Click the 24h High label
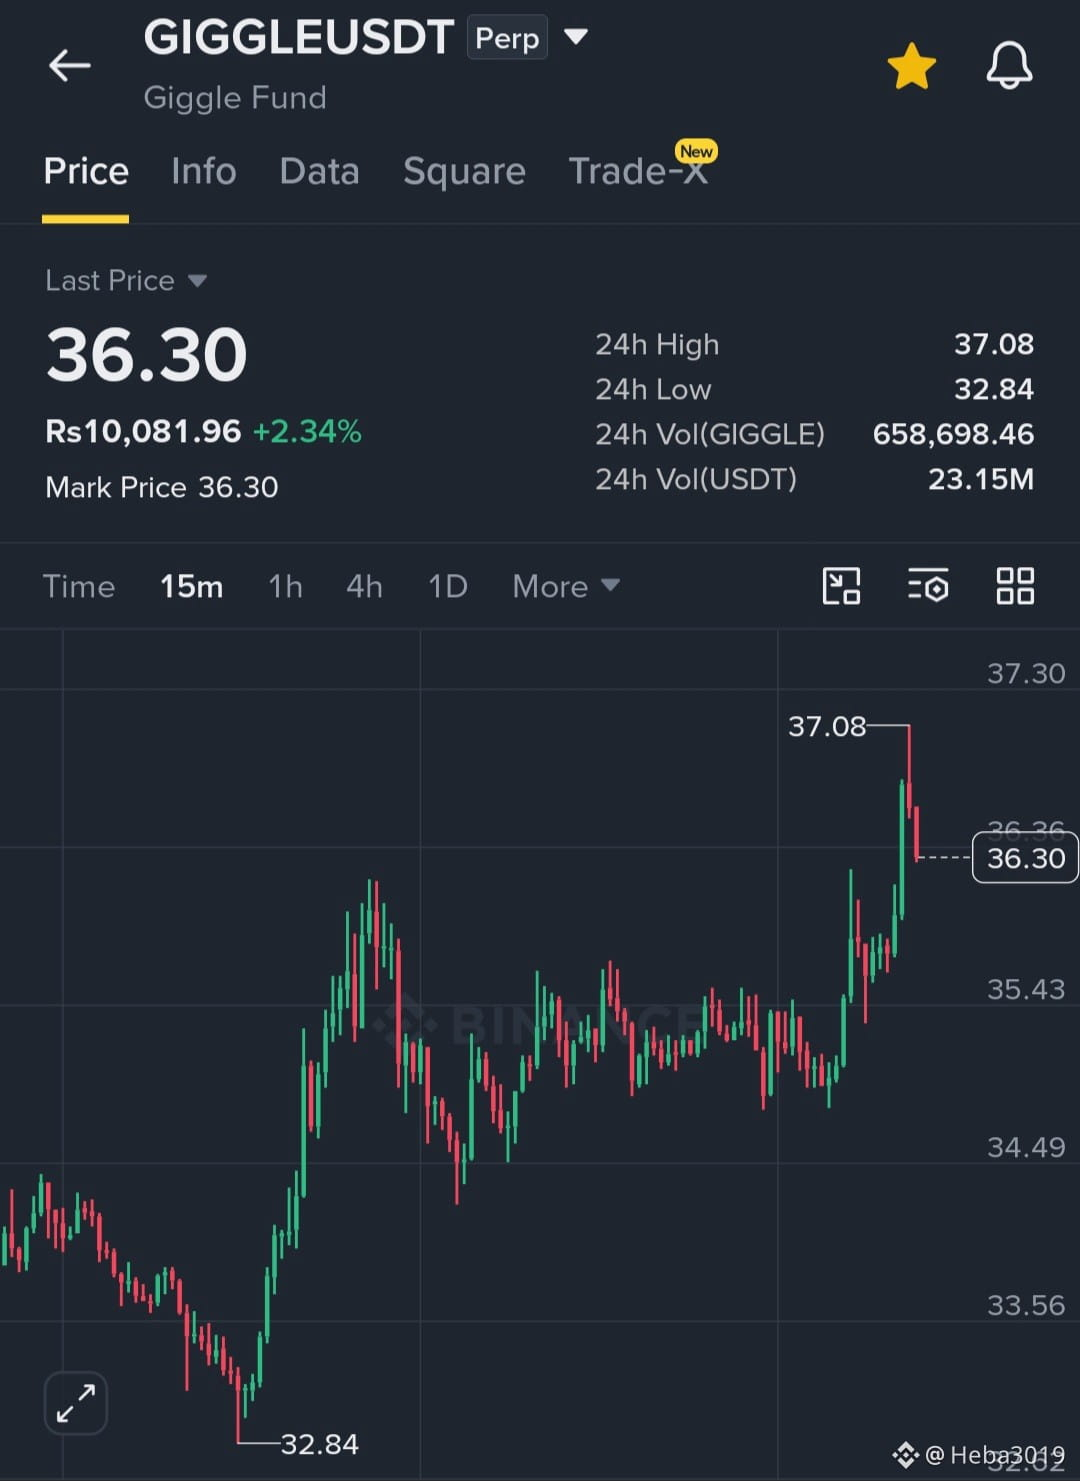Screen dimensions: 1080x1481 [657, 344]
